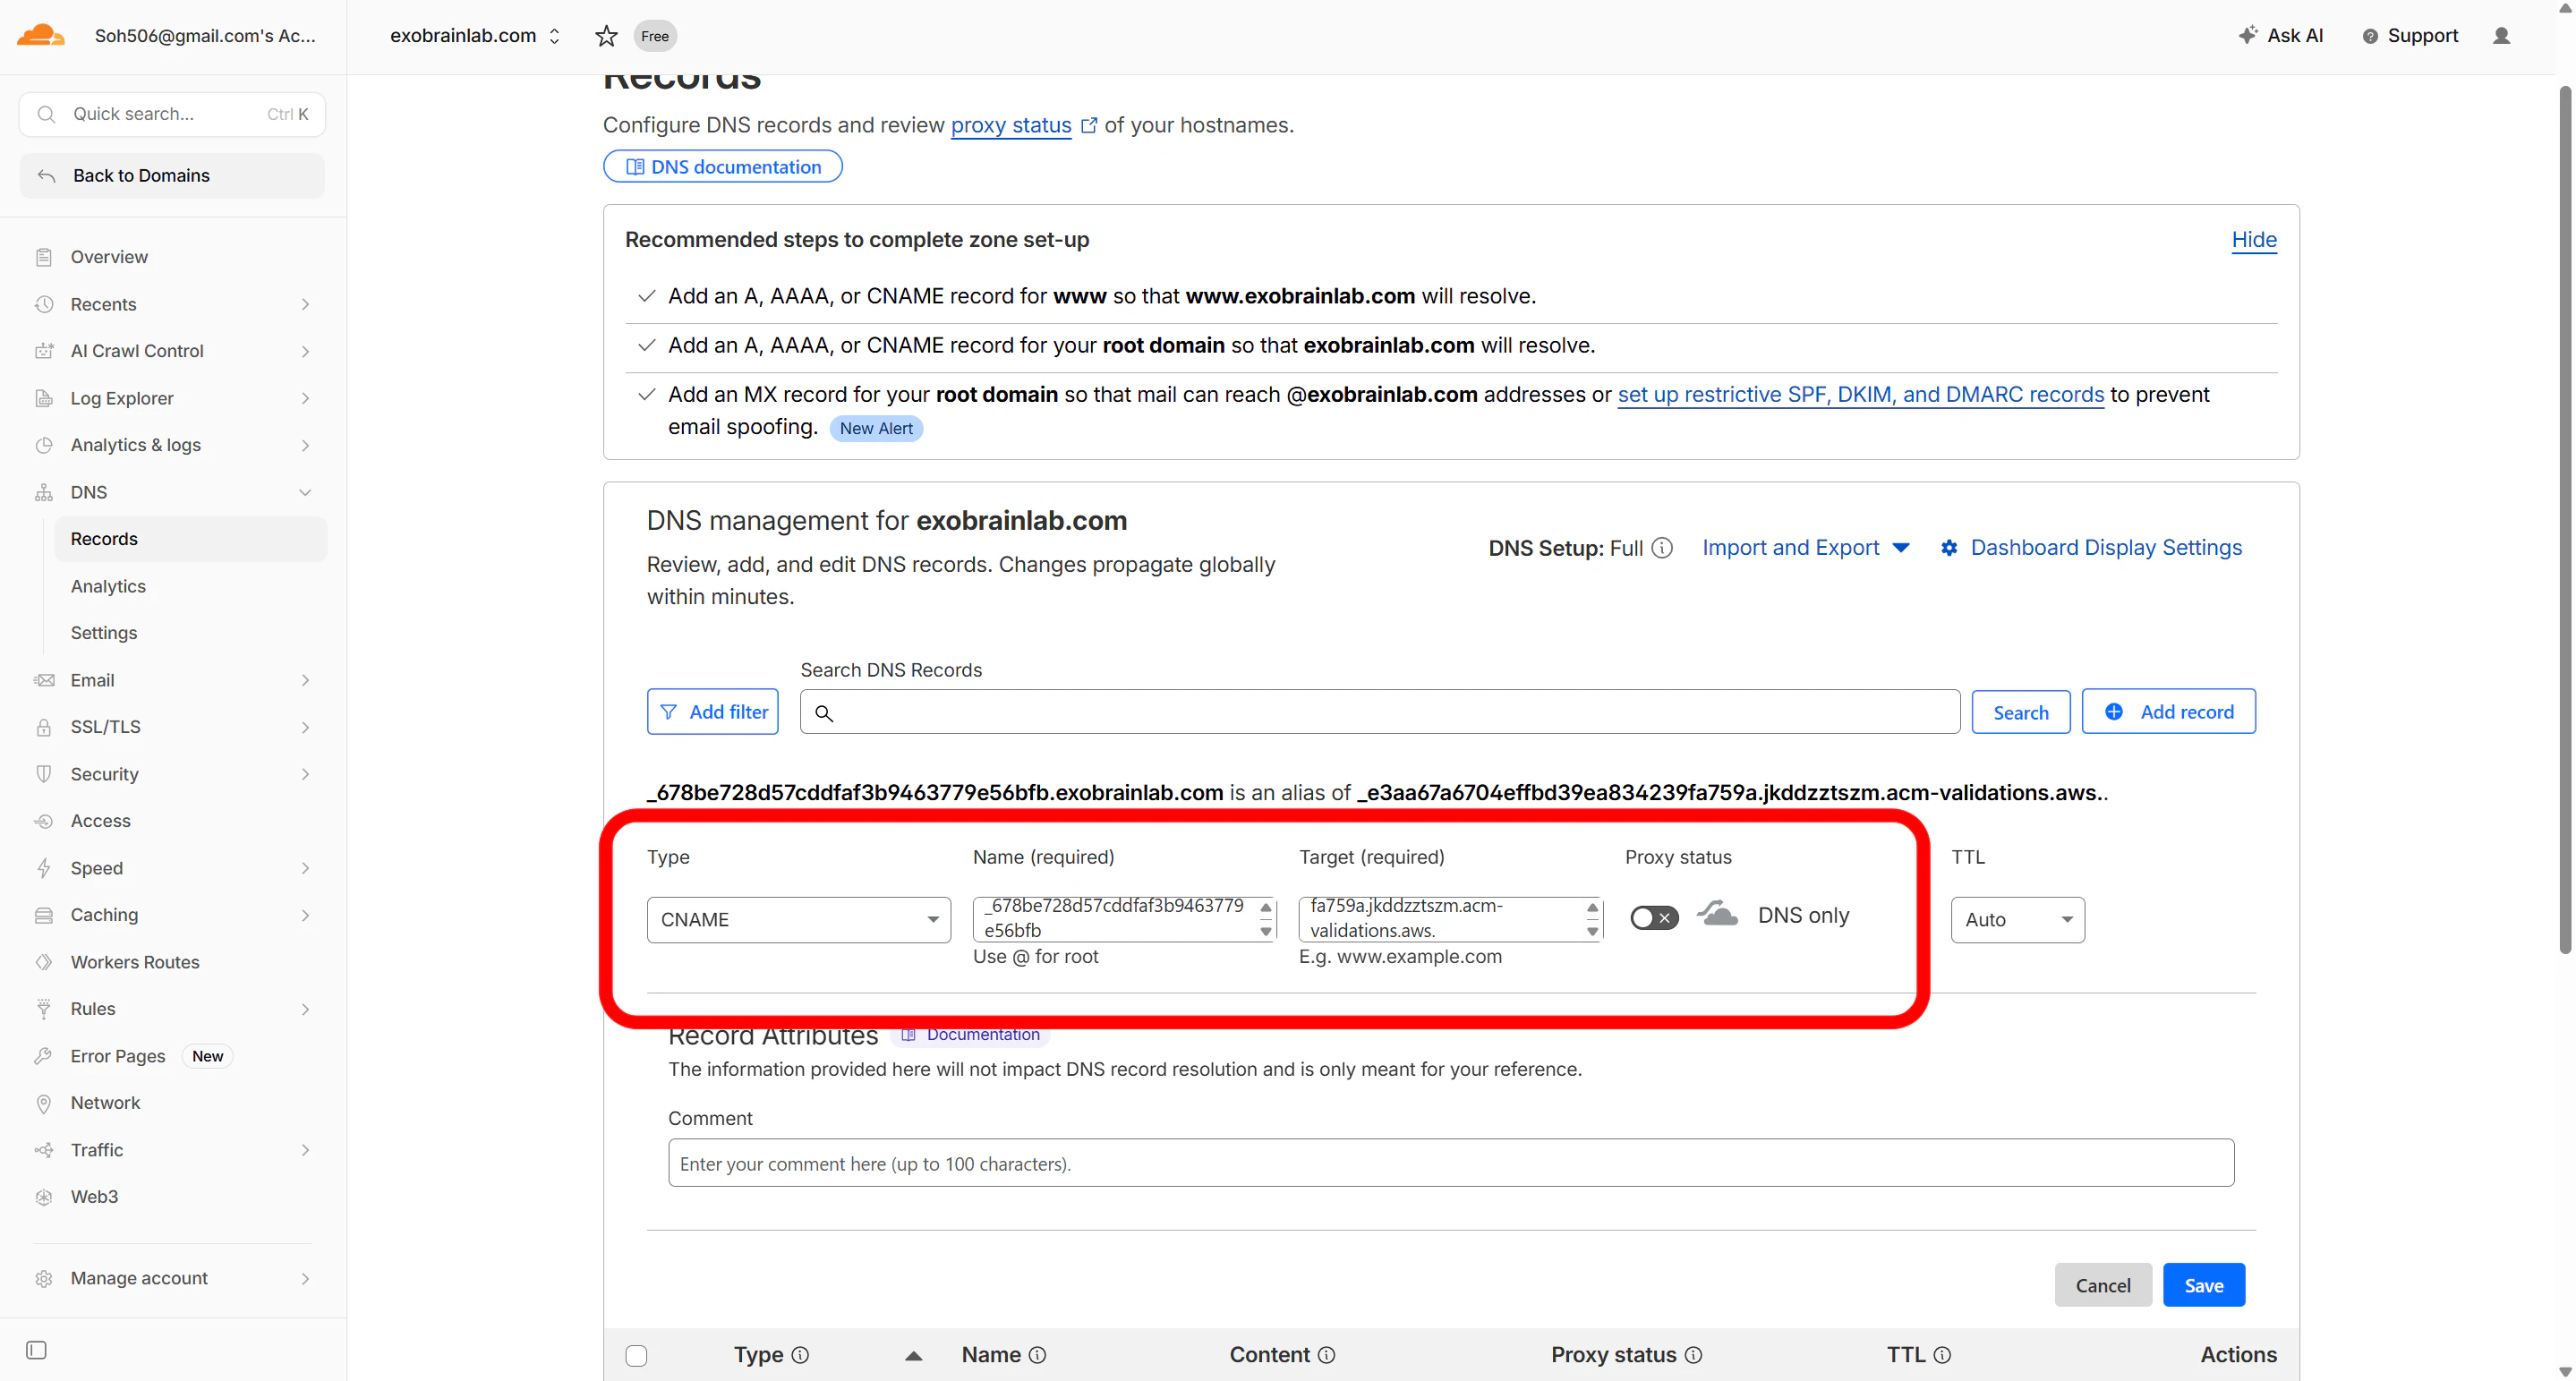This screenshot has height=1381, width=2576.
Task: Expand the Recents sidebar section
Action: [305, 304]
